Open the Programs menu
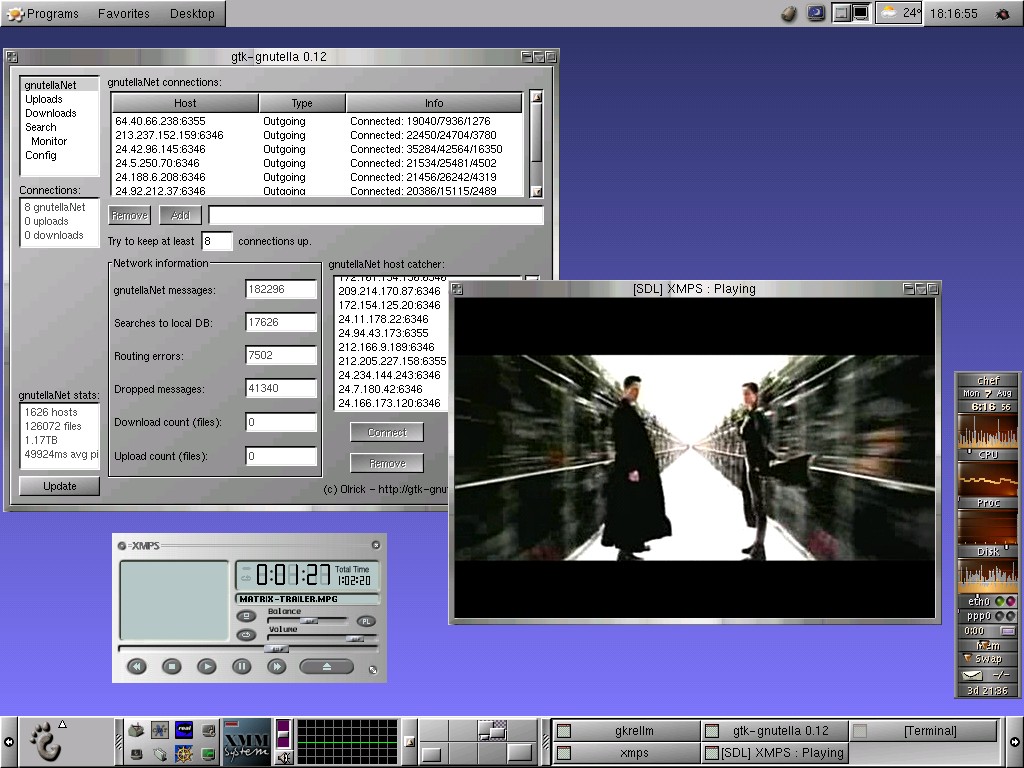This screenshot has width=1024, height=768. click(44, 14)
